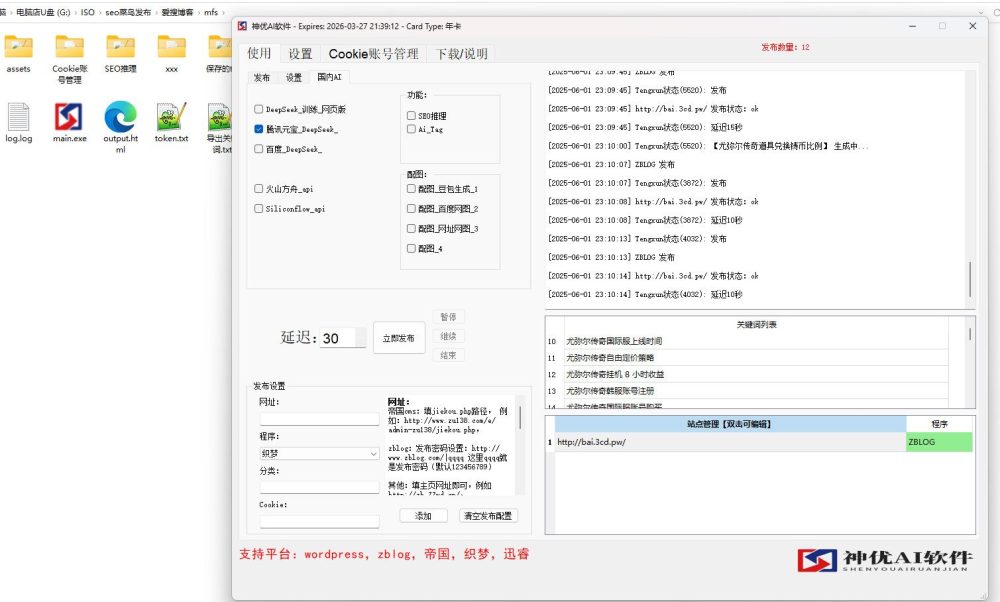Select keyword row 尤弥尔传奇自由定价策略
1000x602 pixels.
pyautogui.click(x=757, y=358)
